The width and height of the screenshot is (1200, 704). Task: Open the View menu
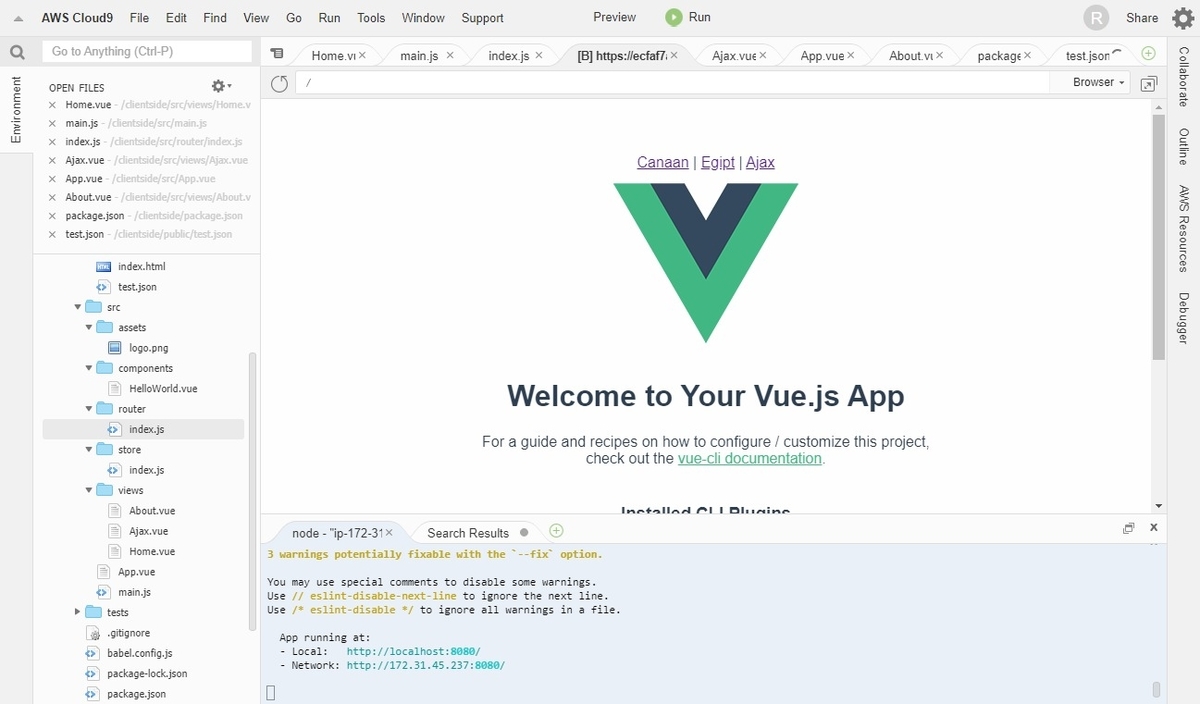coord(256,17)
